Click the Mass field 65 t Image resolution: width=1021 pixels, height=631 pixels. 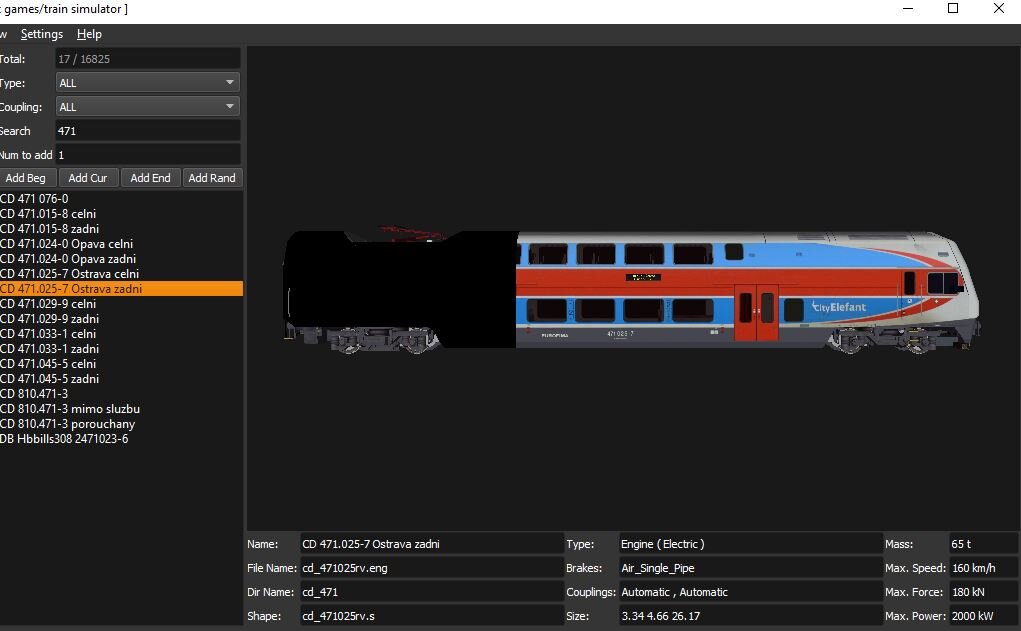coord(983,544)
